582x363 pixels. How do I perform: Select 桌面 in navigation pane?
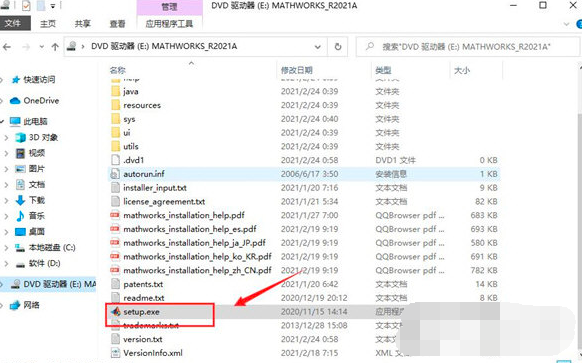[37, 232]
